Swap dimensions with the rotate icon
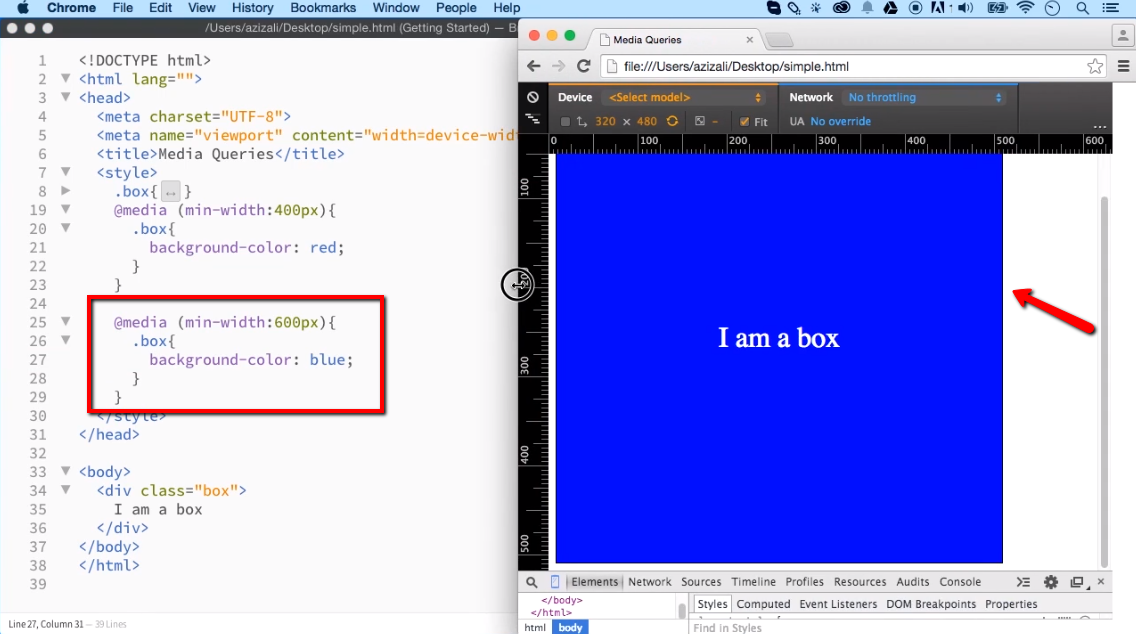The width and height of the screenshot is (1136, 634). coord(672,121)
